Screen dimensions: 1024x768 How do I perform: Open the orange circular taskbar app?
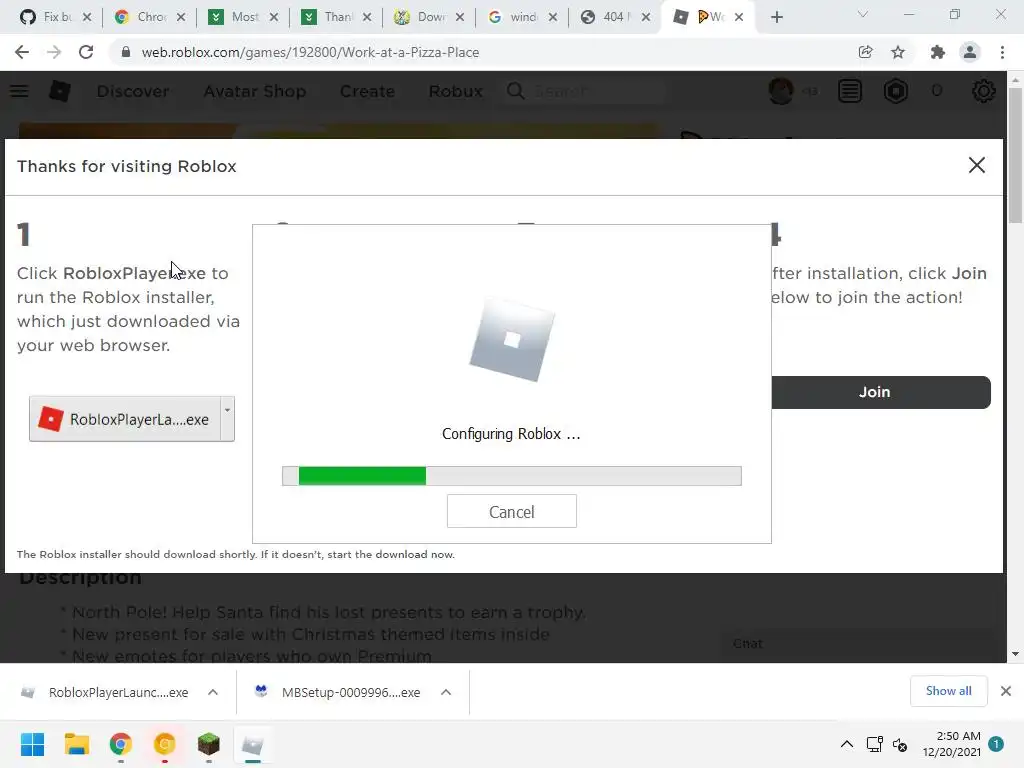click(x=165, y=744)
